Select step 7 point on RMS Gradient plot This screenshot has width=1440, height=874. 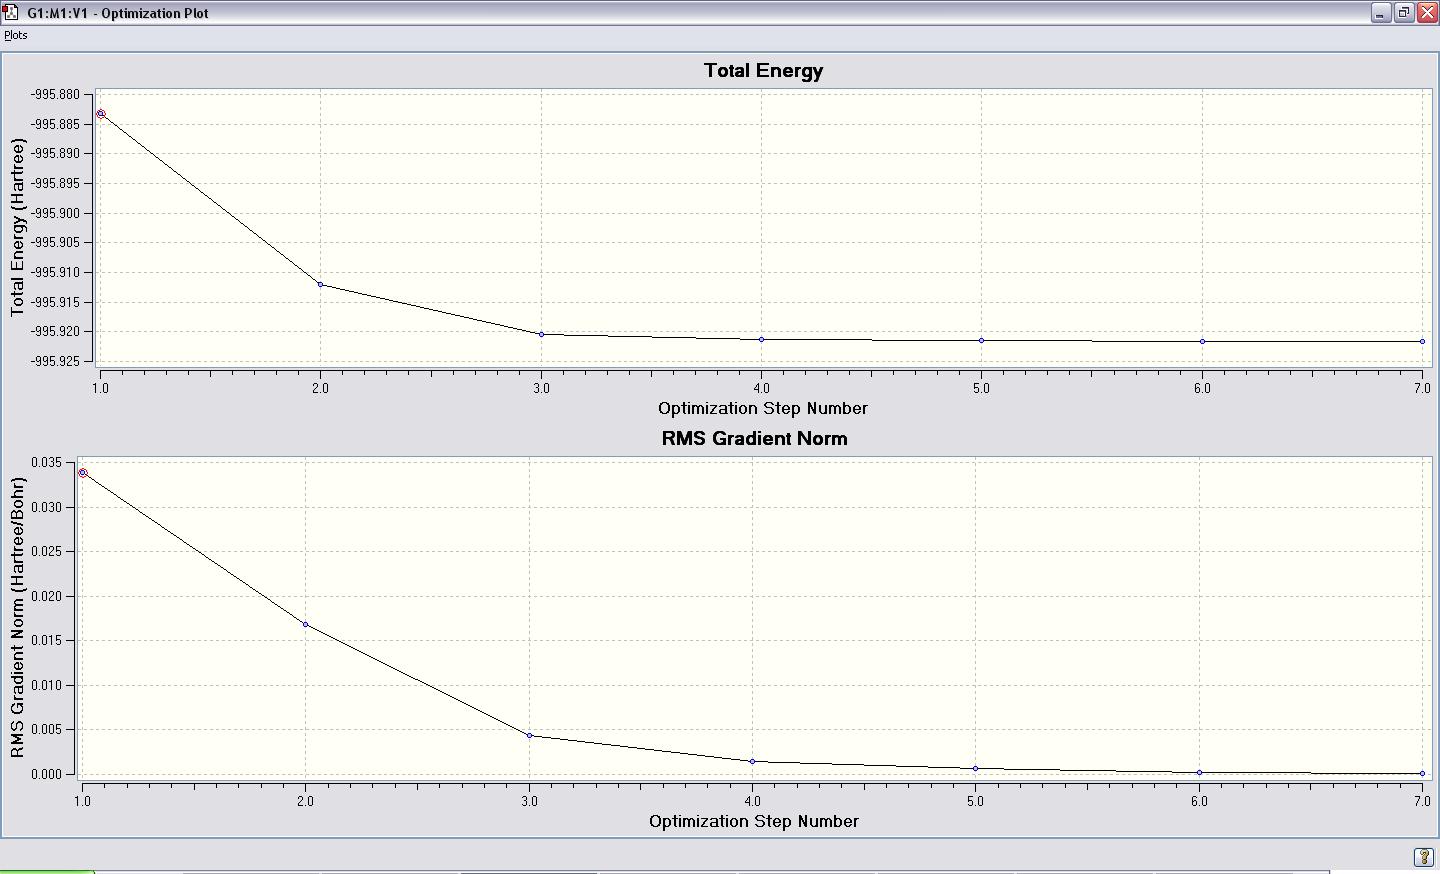[x=1422, y=773]
